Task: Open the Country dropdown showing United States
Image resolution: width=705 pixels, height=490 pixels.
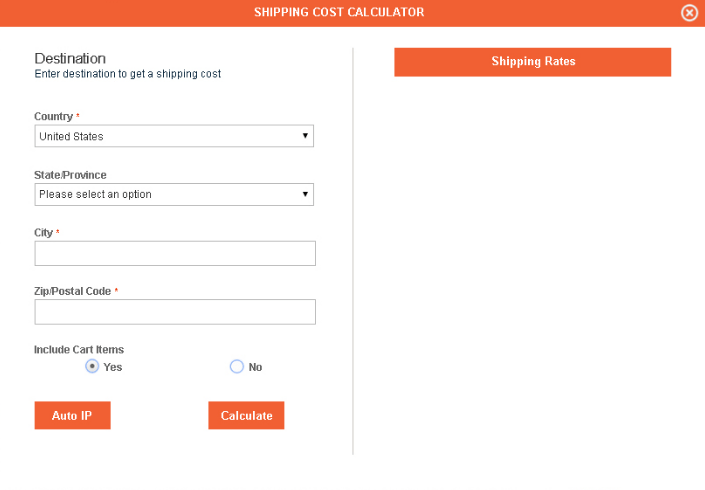Action: click(174, 136)
